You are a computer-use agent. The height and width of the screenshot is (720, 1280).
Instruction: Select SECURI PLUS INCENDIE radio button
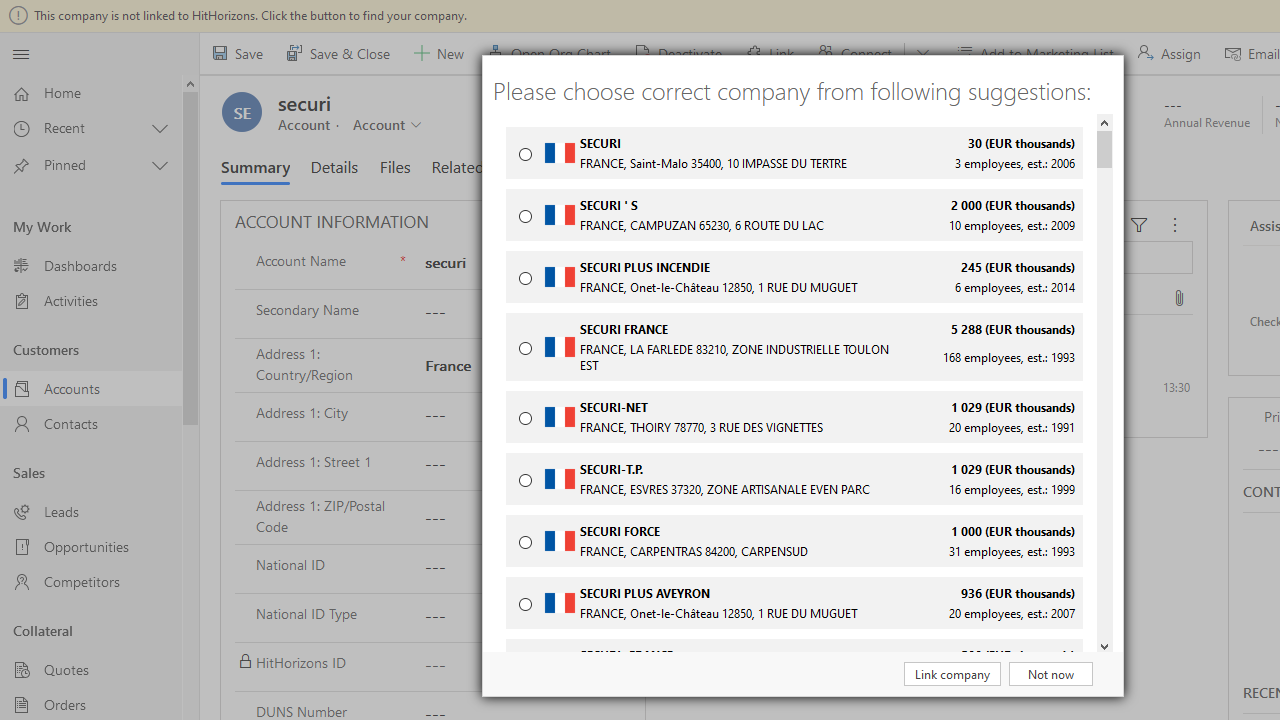point(525,278)
